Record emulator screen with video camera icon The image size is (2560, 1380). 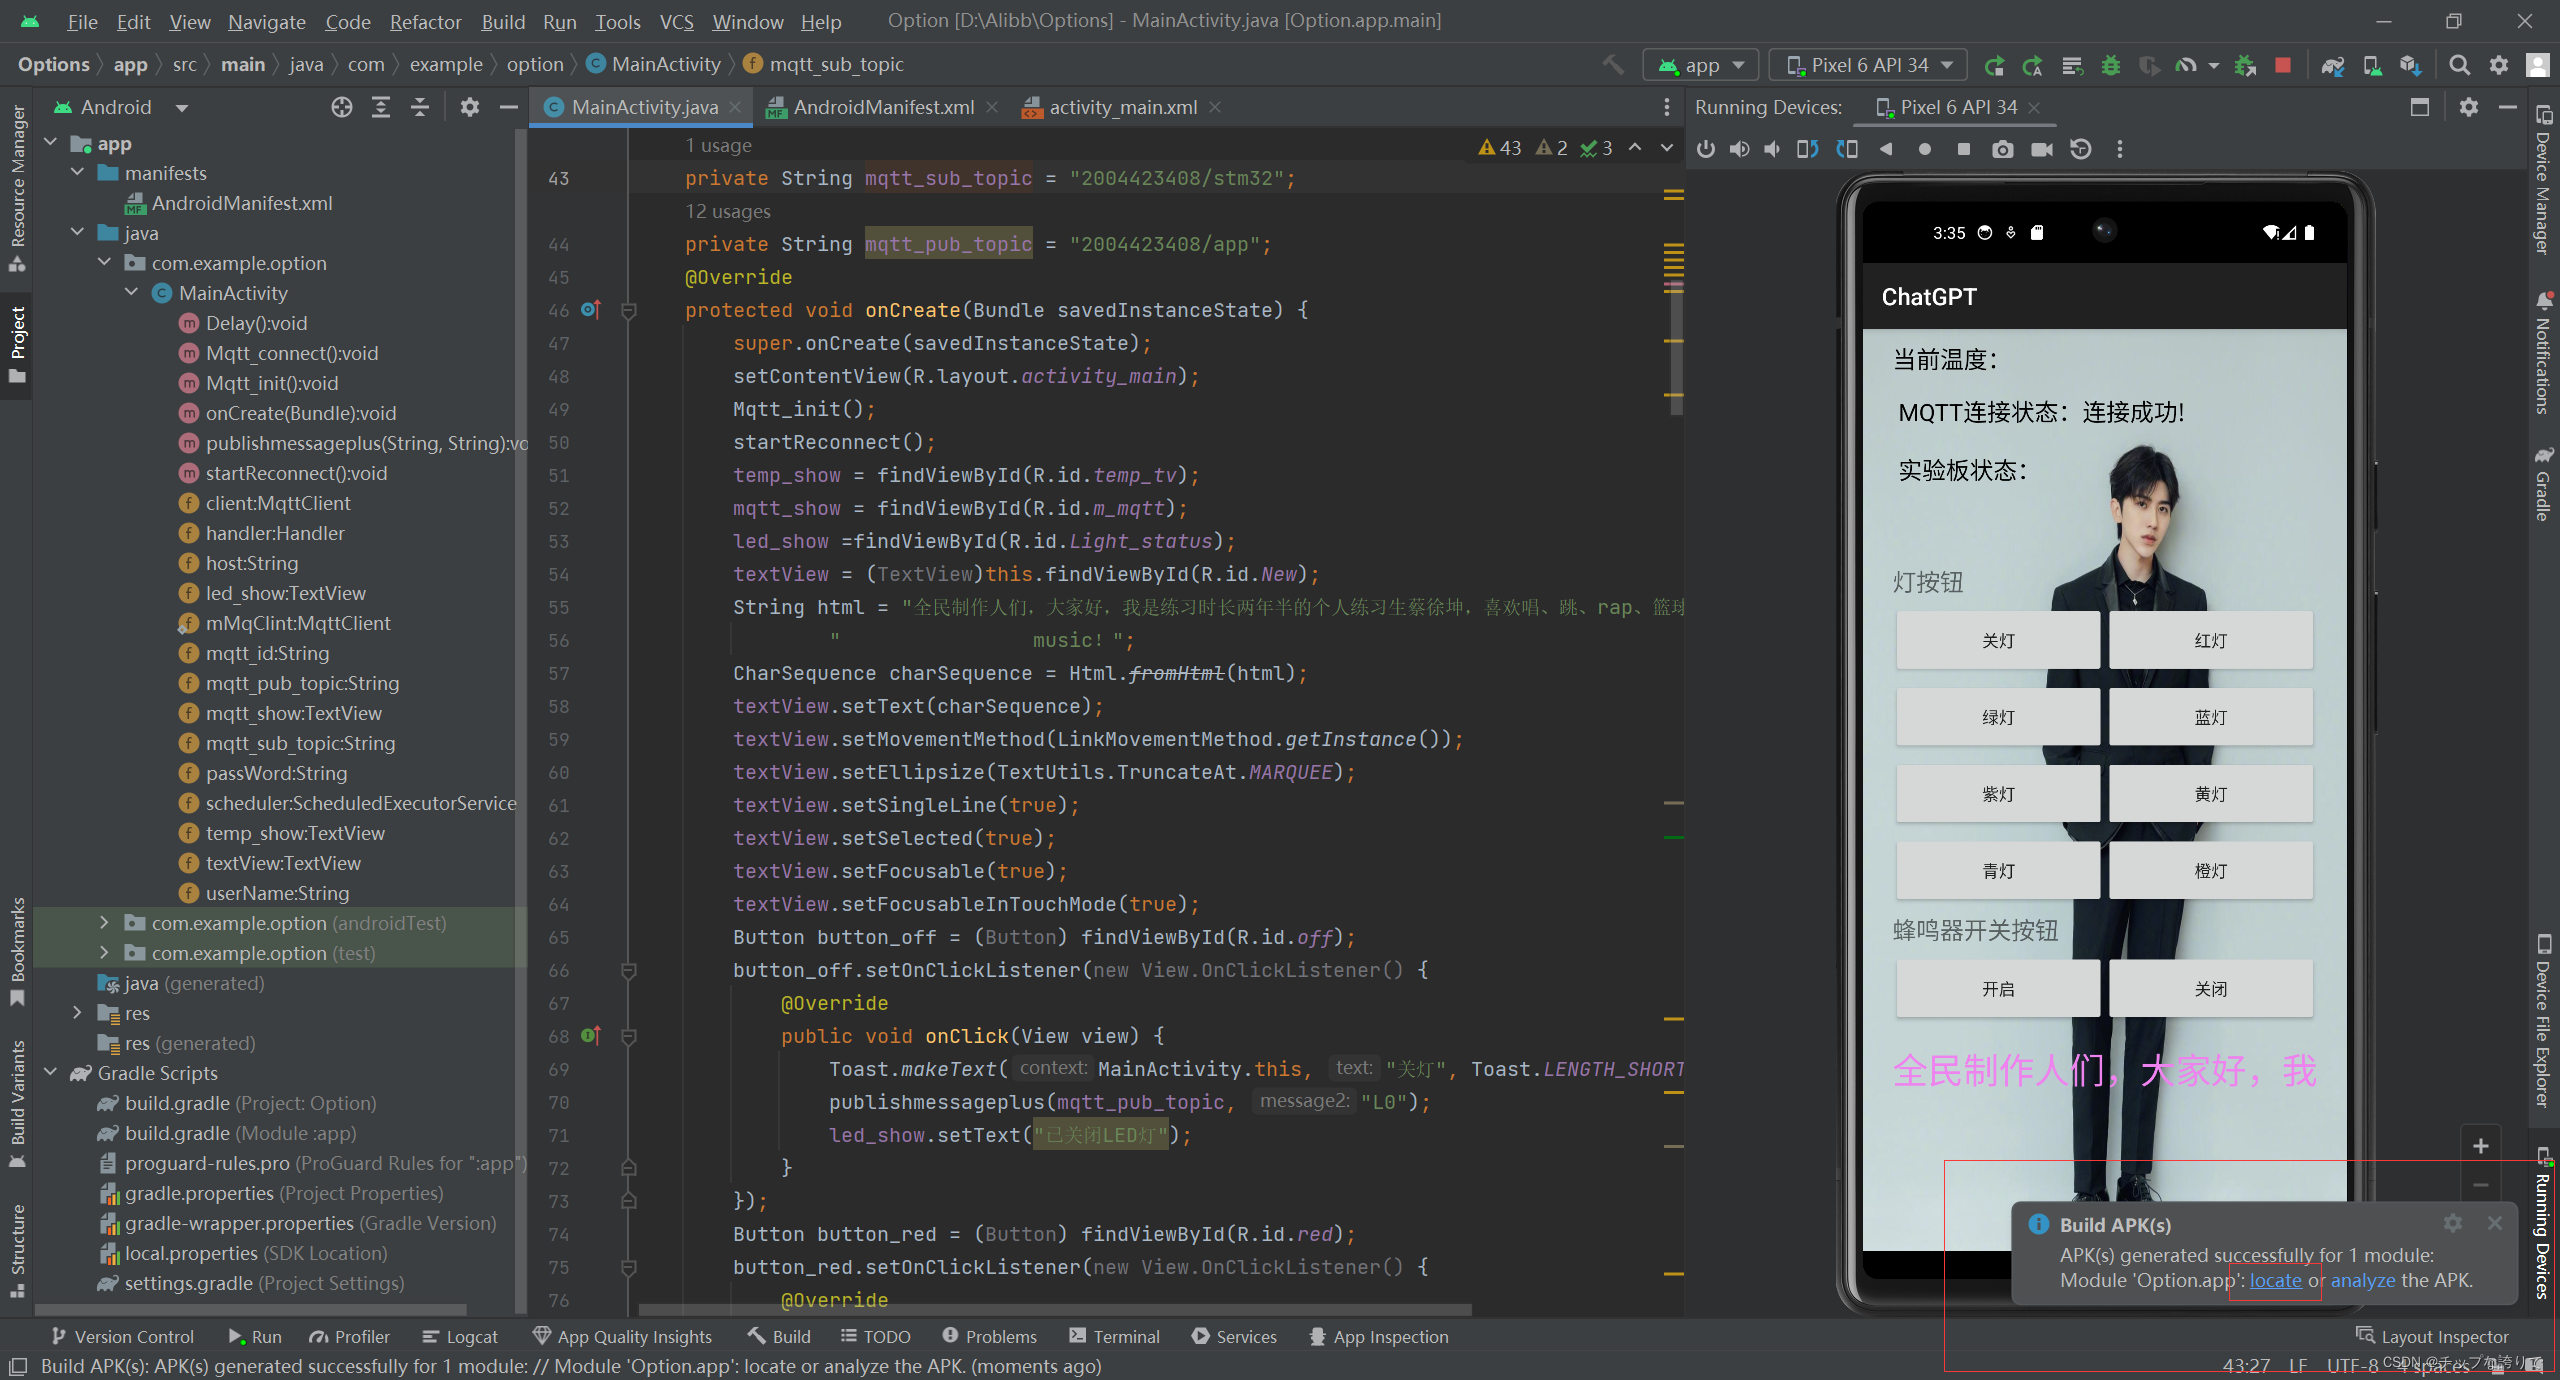point(2041,148)
